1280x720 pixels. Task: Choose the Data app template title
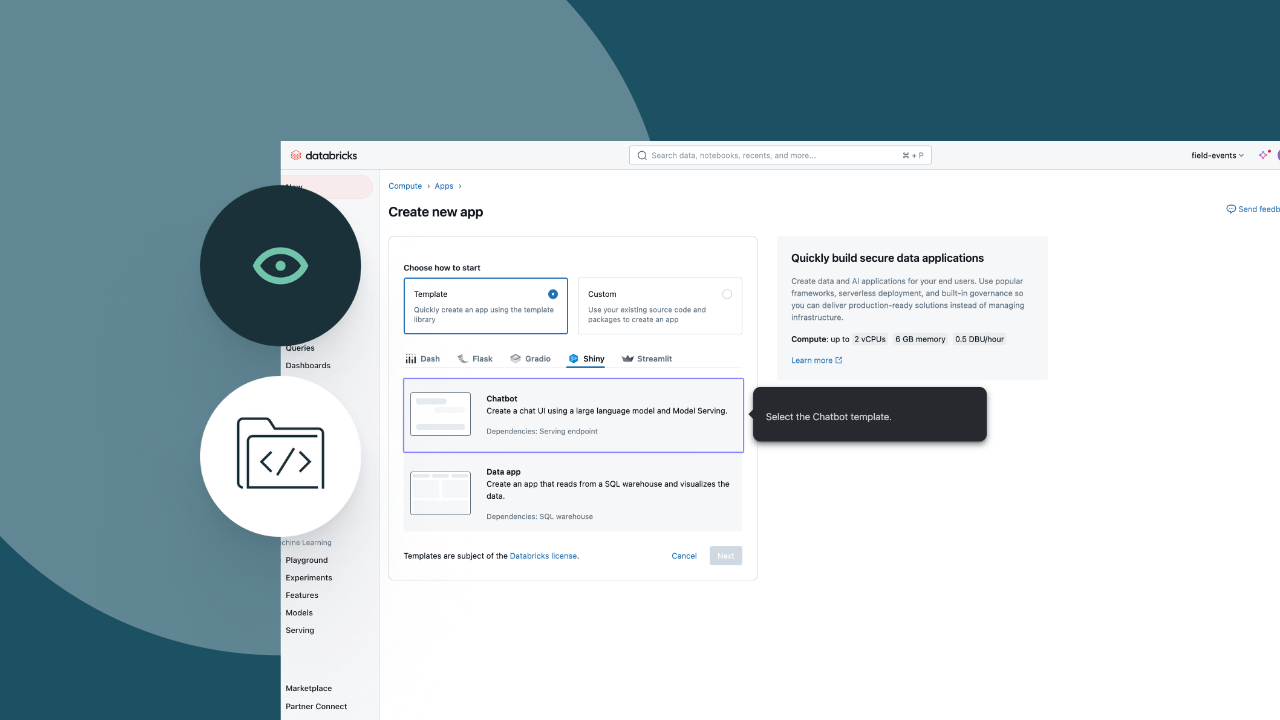pyautogui.click(x=503, y=472)
